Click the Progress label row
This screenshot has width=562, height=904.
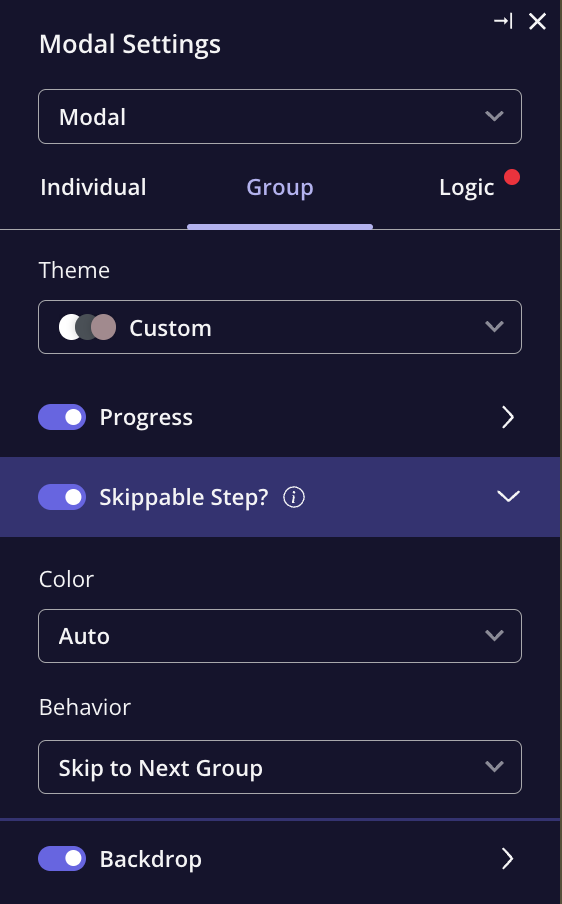coord(280,417)
